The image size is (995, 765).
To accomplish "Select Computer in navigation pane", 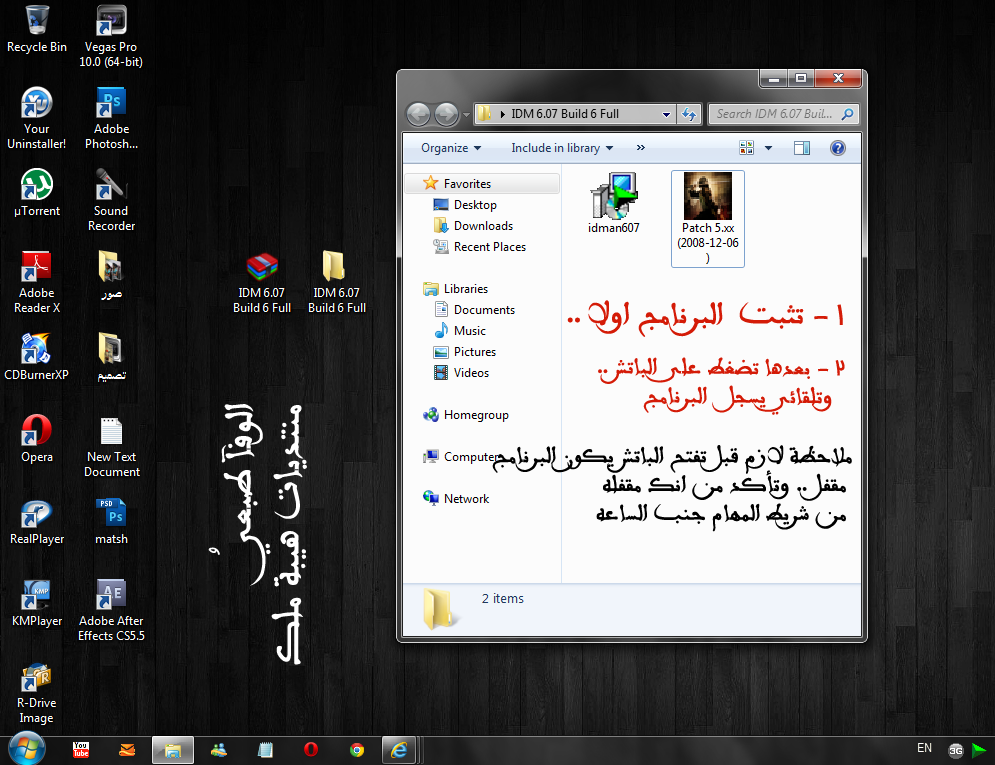I will [461, 457].
